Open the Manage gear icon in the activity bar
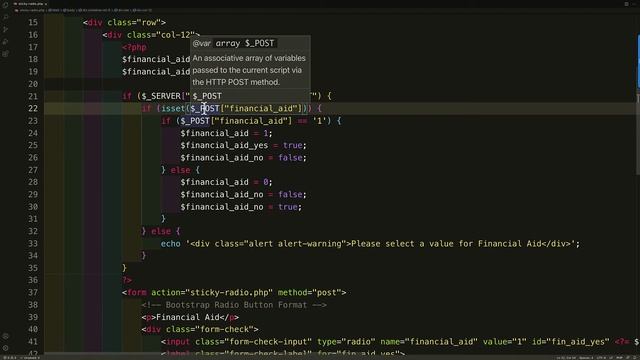 (5, 348)
